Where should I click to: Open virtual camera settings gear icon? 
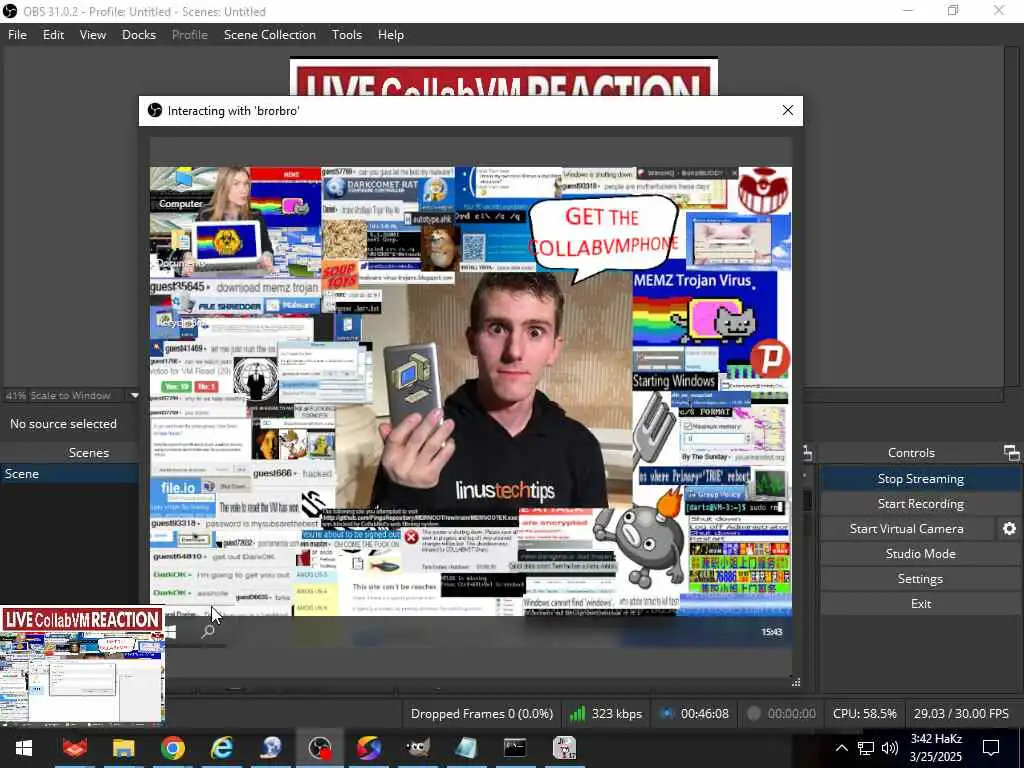click(1009, 528)
